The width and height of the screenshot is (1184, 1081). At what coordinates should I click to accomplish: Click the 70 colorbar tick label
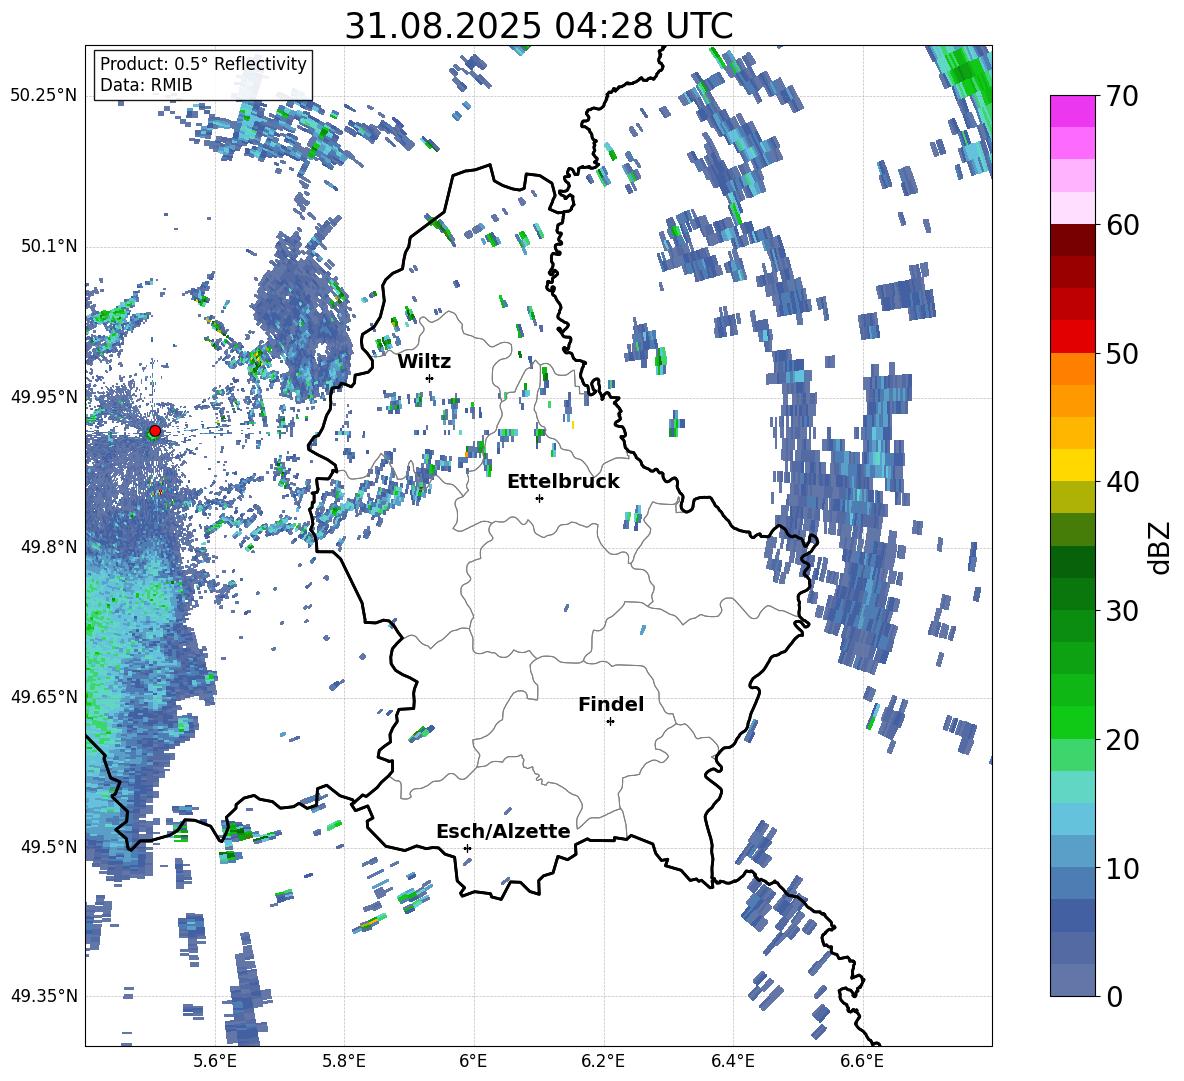[x=1121, y=97]
